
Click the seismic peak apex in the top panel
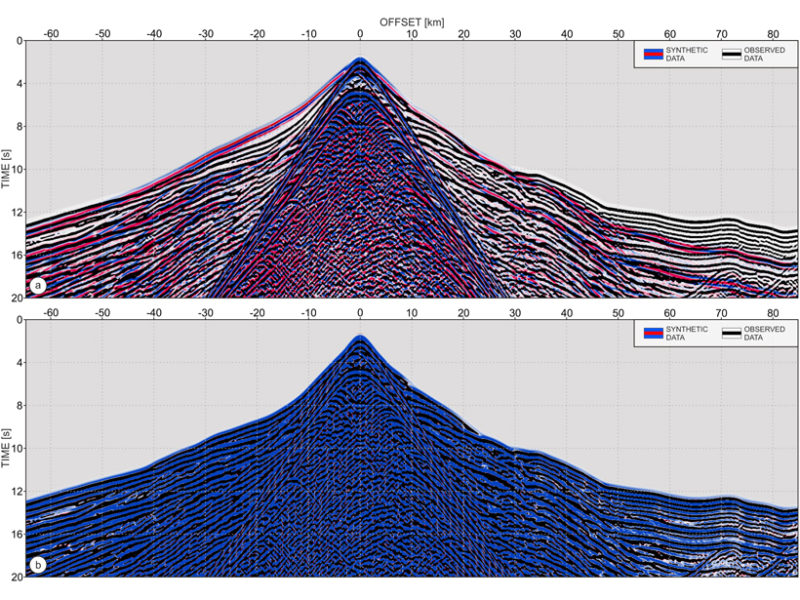click(x=360, y=60)
